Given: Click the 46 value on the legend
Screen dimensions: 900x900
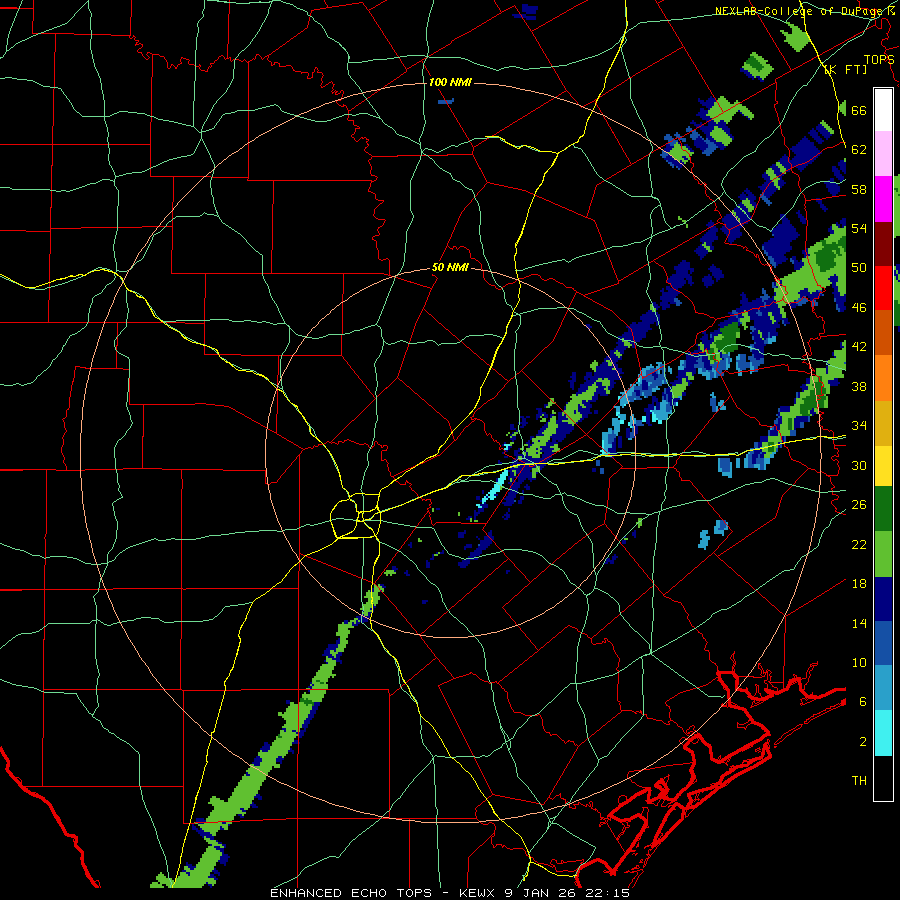Looking at the screenshot, I should 859,308.
